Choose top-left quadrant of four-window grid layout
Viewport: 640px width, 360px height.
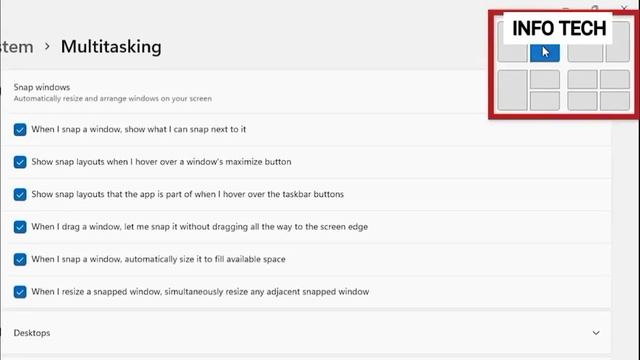[582, 79]
